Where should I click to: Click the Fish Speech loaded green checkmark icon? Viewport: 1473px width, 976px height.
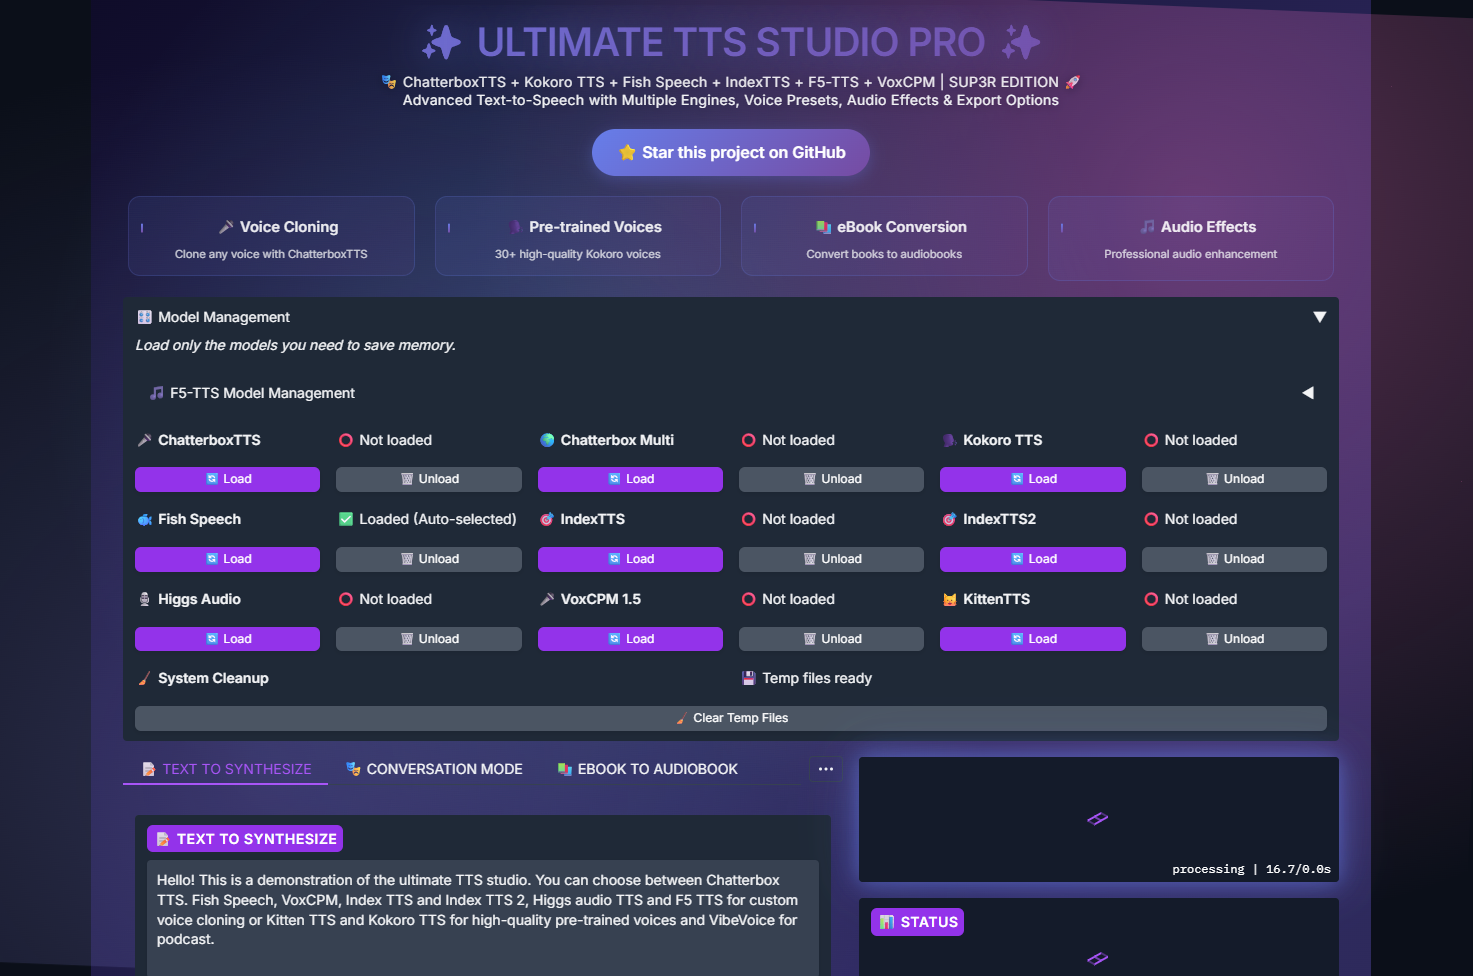pyautogui.click(x=346, y=519)
